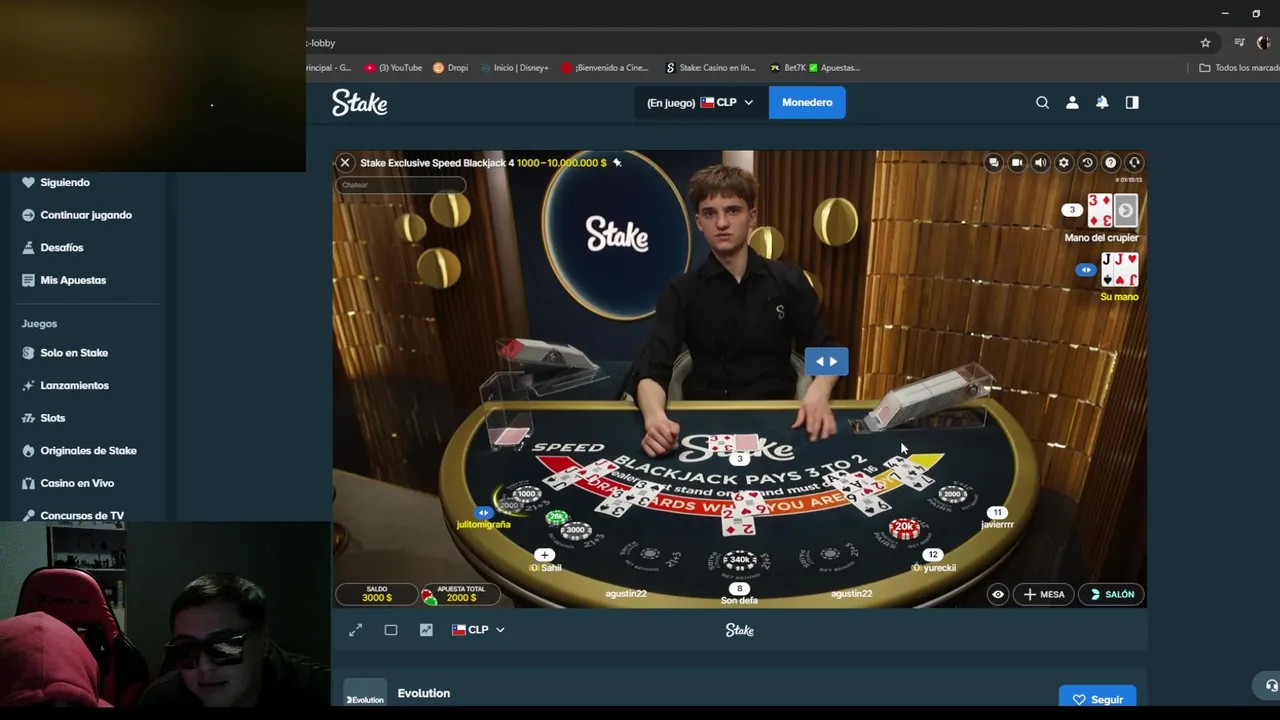This screenshot has height=720, width=1280.
Task: Open Originales de Stake menu item
Action: pyautogui.click(x=88, y=451)
